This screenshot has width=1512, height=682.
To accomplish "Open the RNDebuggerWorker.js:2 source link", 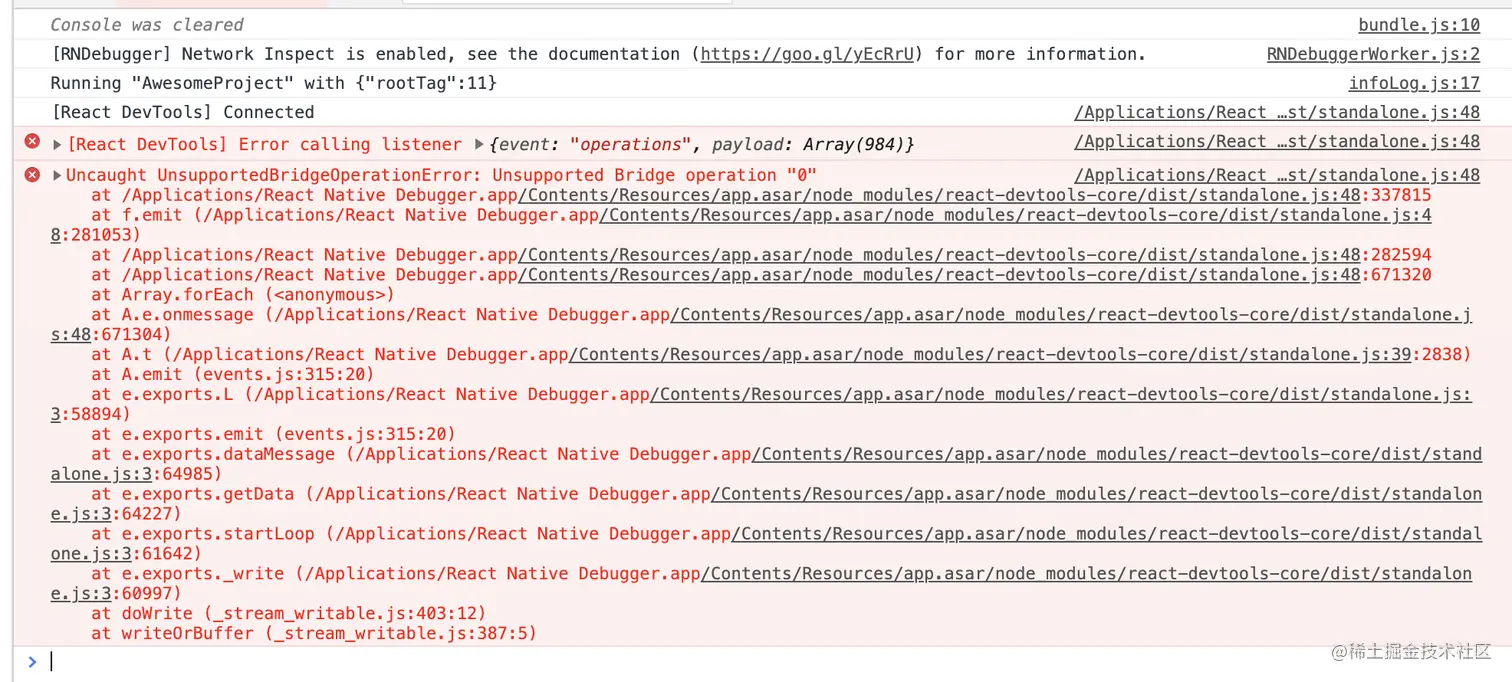I will (1373, 54).
